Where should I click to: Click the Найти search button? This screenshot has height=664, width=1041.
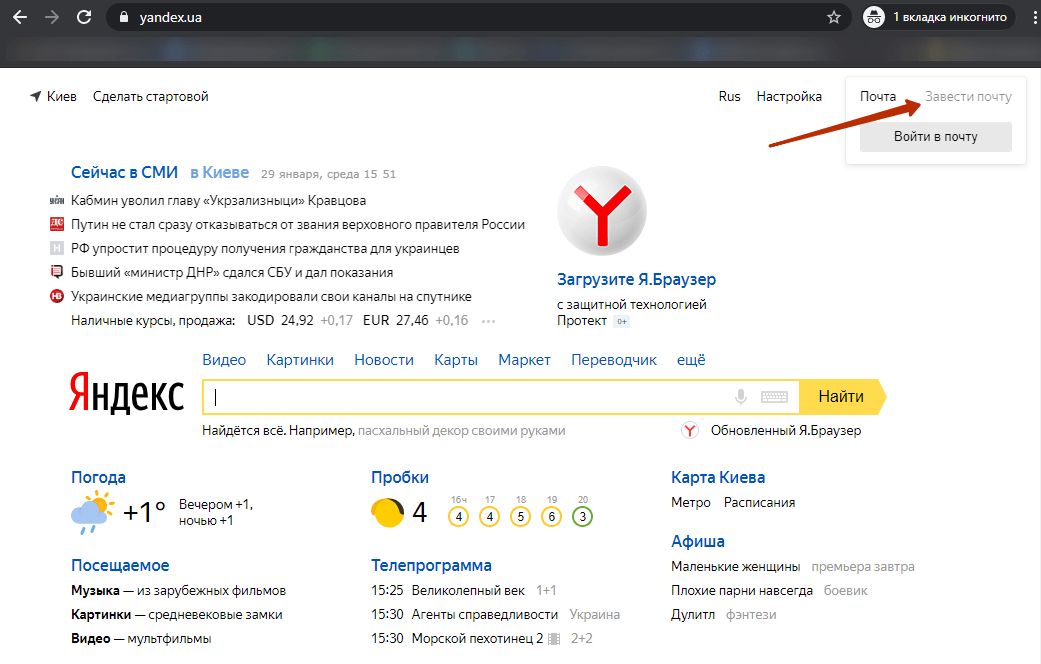pyautogui.click(x=841, y=397)
